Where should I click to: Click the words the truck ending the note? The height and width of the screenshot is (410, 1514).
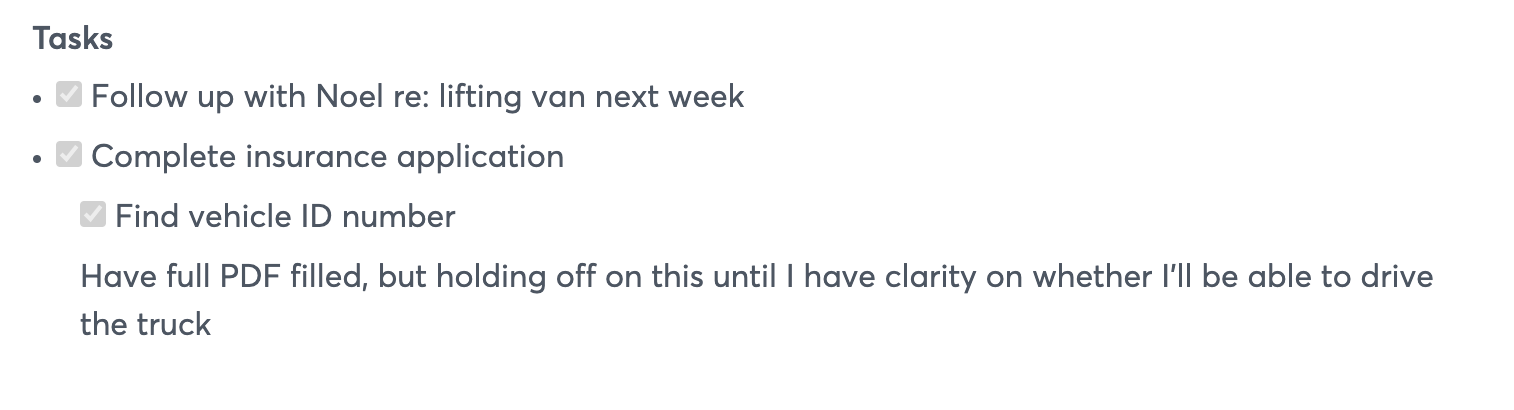[x=145, y=324]
